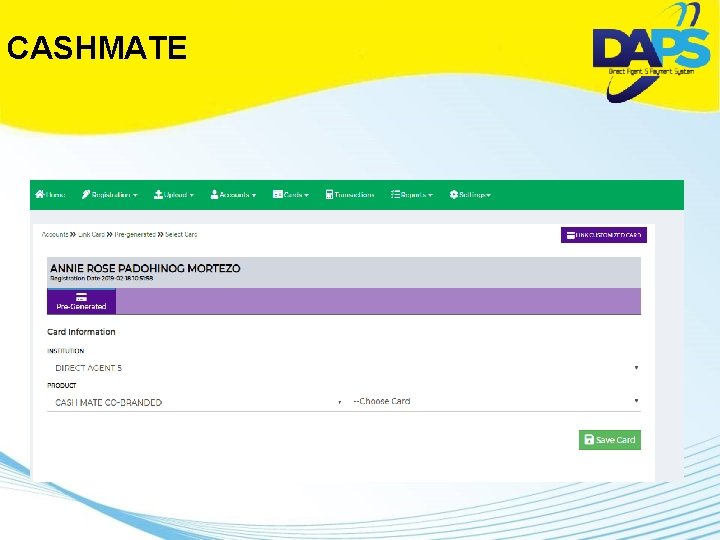Click the name ANNIE ROSE PADOHINOG MORTEZO

(x=145, y=268)
